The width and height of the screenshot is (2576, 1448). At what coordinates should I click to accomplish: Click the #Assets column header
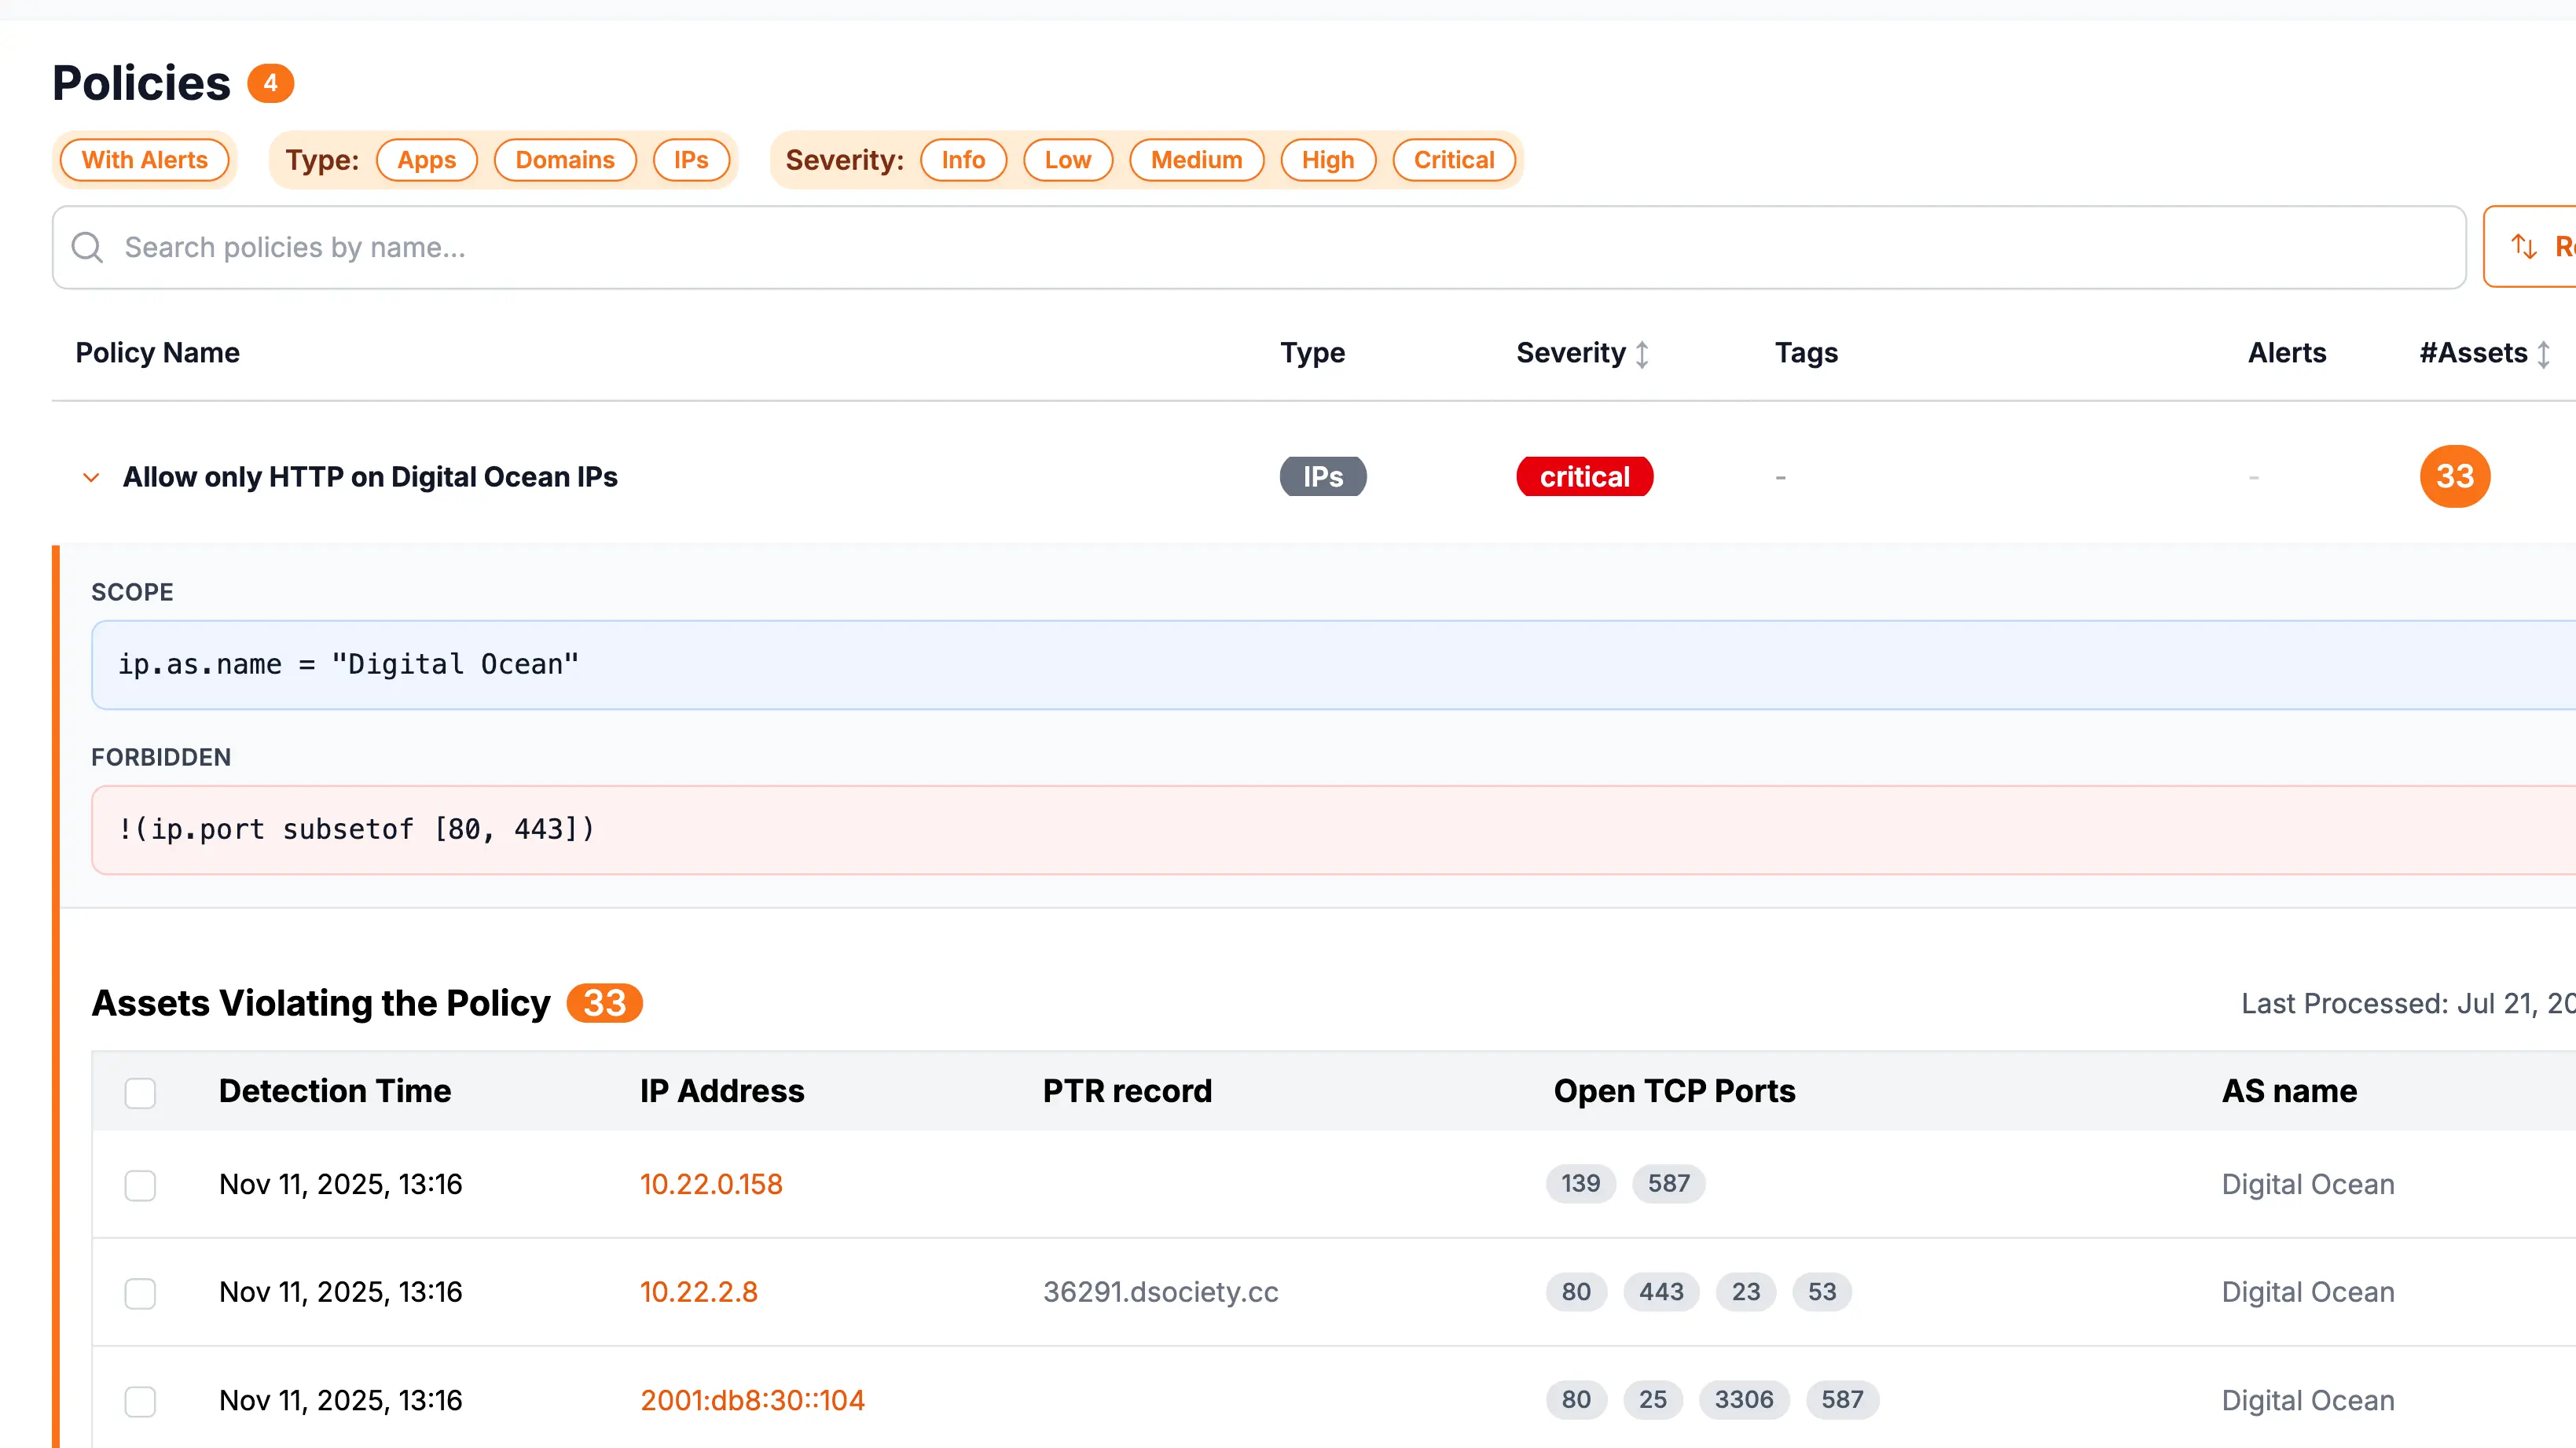point(2473,353)
